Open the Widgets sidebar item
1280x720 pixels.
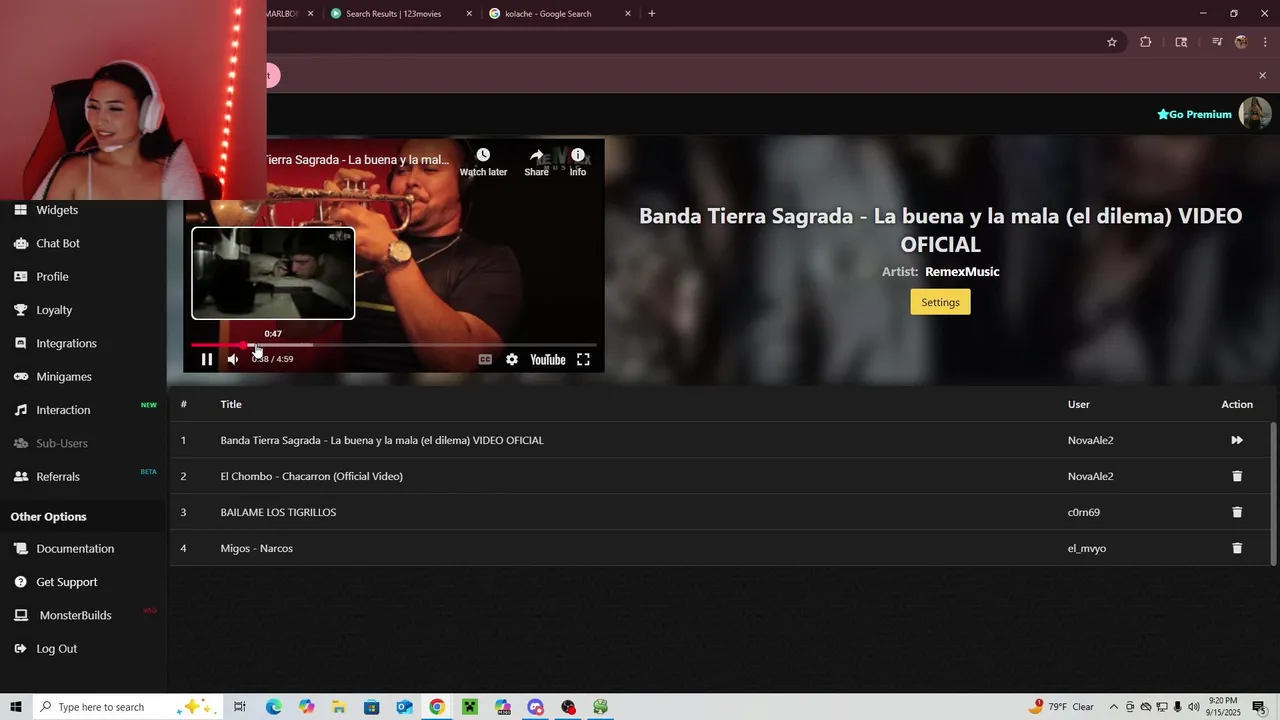pos(57,210)
